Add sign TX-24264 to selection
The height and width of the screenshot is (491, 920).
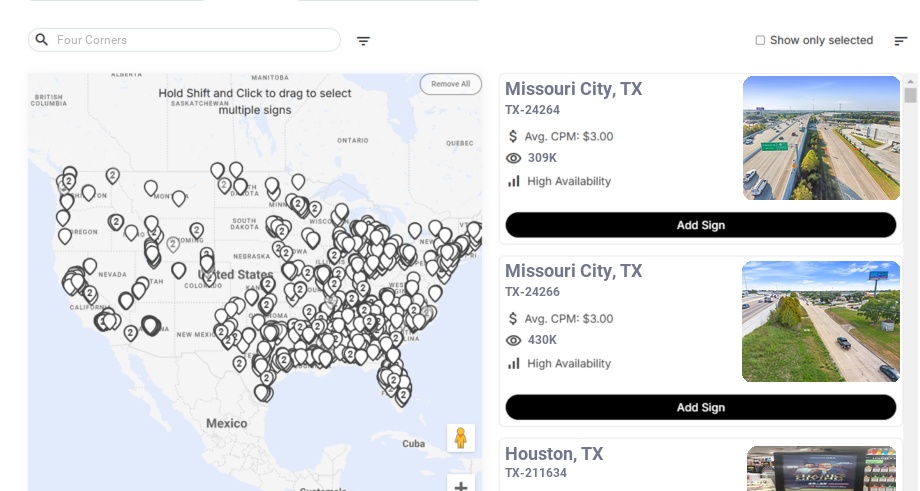tap(700, 225)
